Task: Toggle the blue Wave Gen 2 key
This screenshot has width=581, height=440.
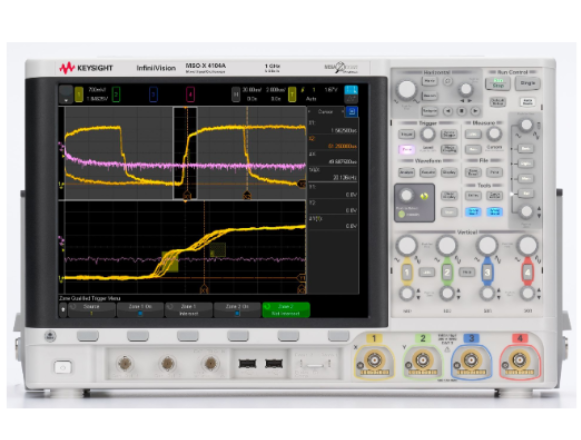Action: [x=494, y=212]
